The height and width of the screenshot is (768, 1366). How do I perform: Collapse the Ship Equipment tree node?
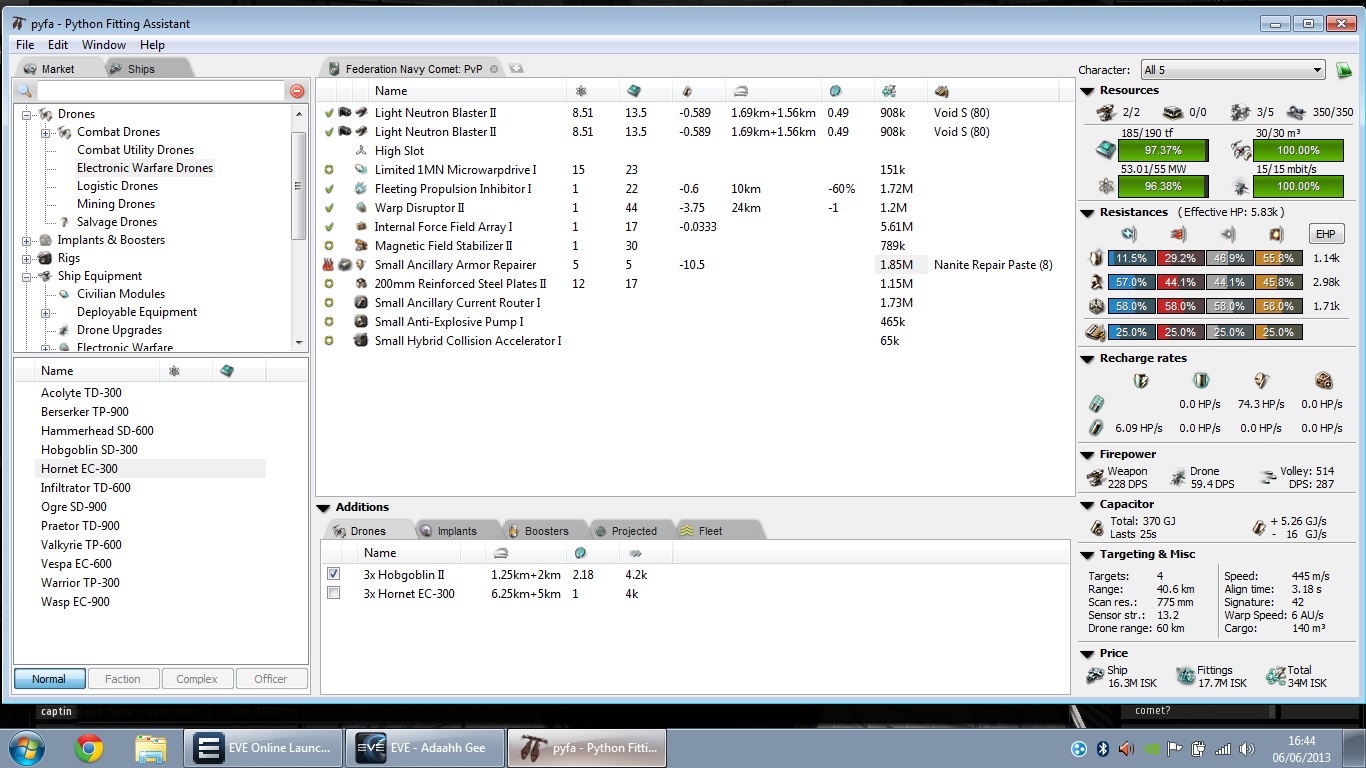coord(27,276)
